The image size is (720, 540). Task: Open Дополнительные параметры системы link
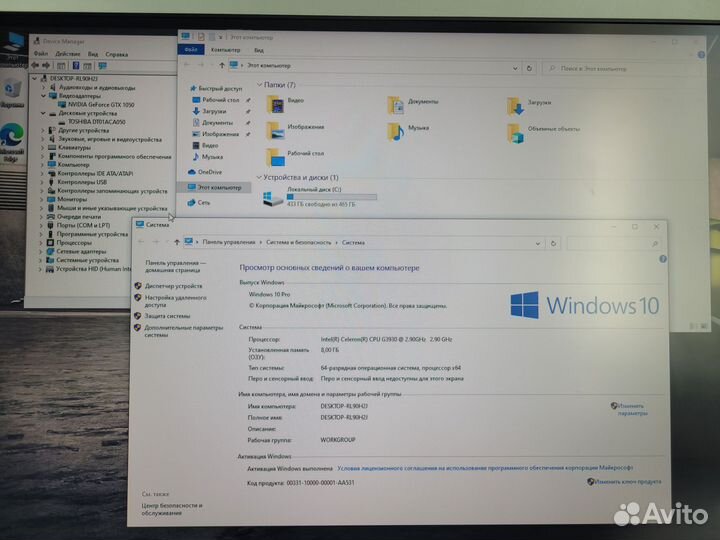[184, 331]
